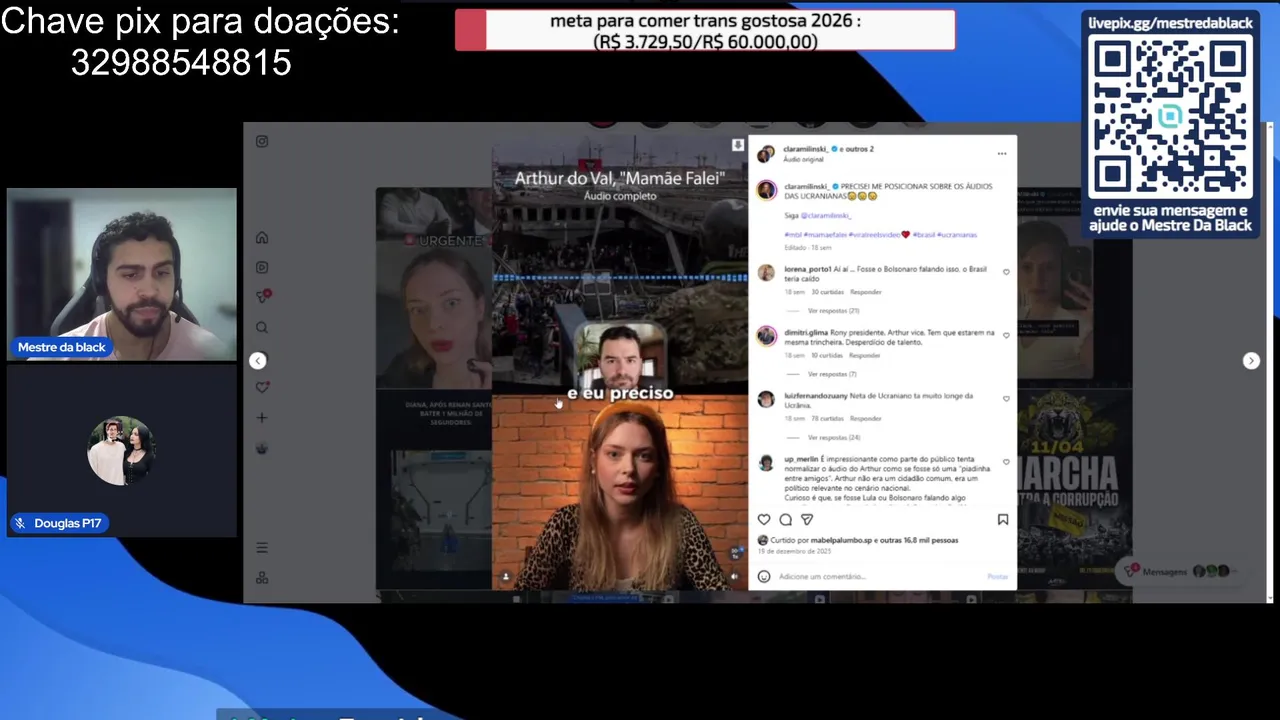Screen dimensions: 1280x720
Task: Open hashtag #ucranianas
Action: 957,235
